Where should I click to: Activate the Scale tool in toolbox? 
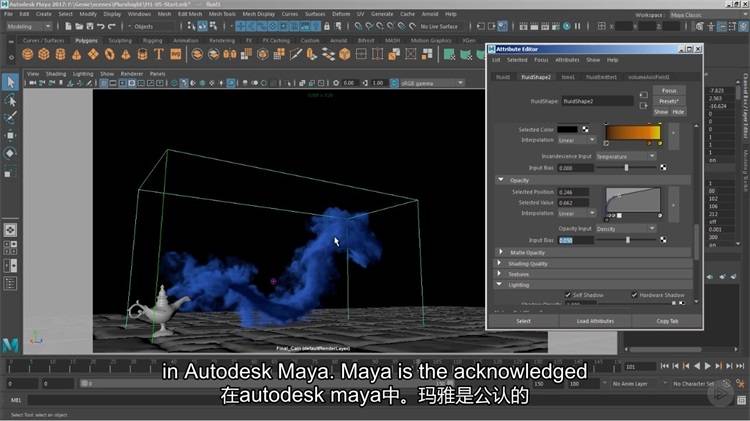tap(8, 173)
